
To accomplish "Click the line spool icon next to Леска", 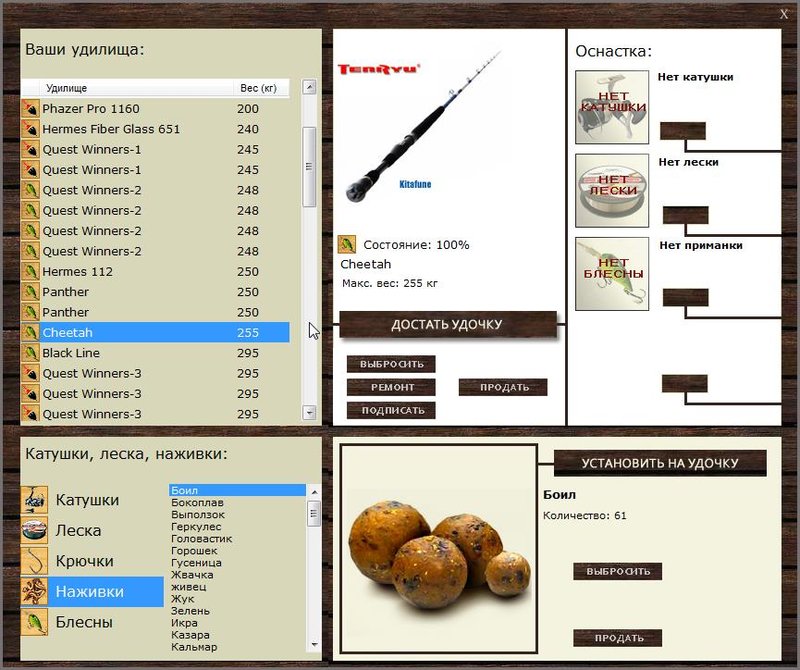I will 34,530.
